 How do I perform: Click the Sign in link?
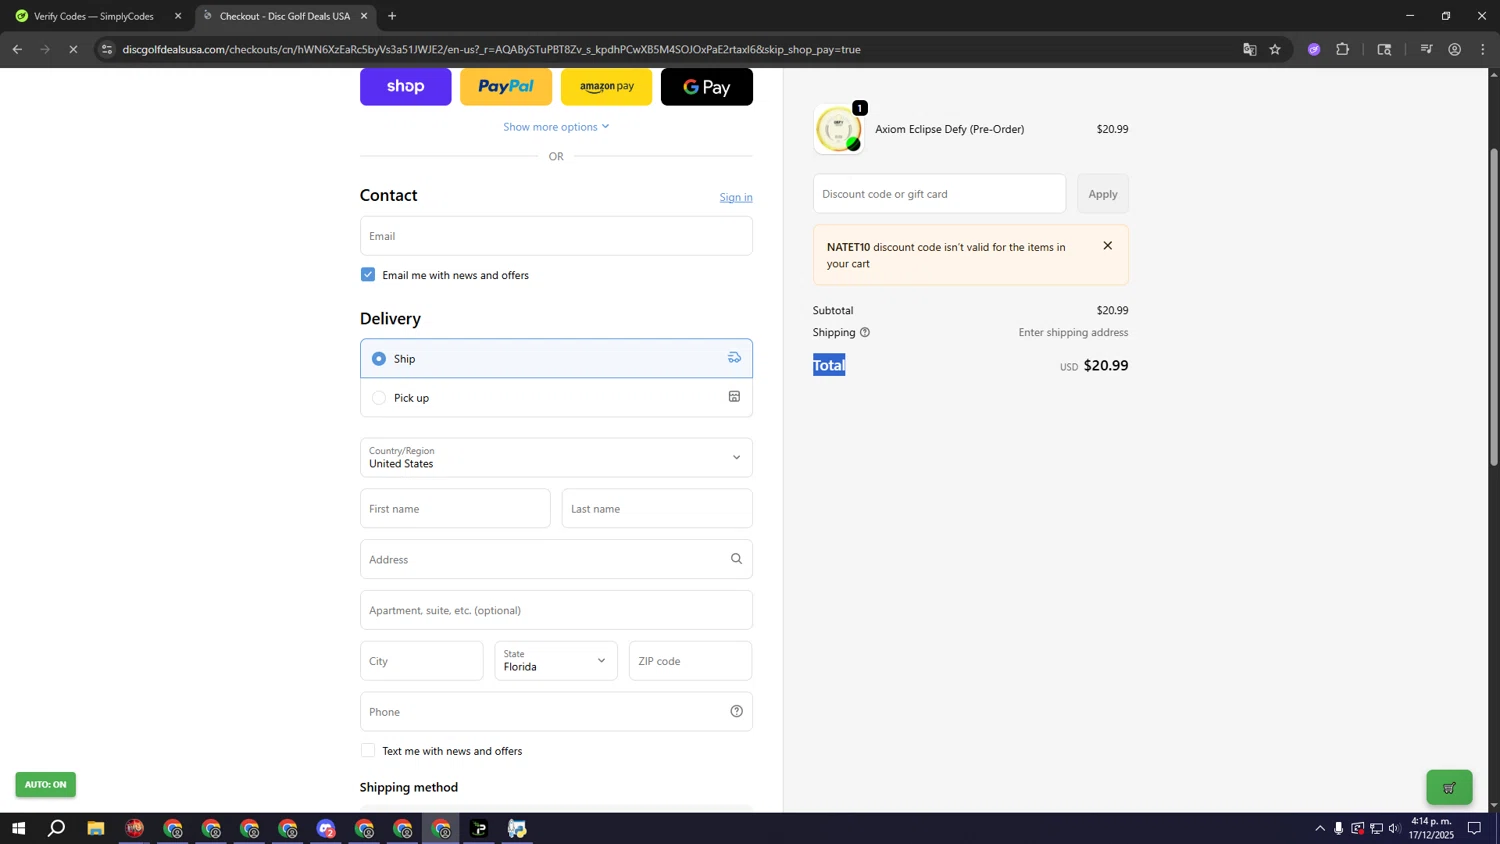(x=736, y=197)
